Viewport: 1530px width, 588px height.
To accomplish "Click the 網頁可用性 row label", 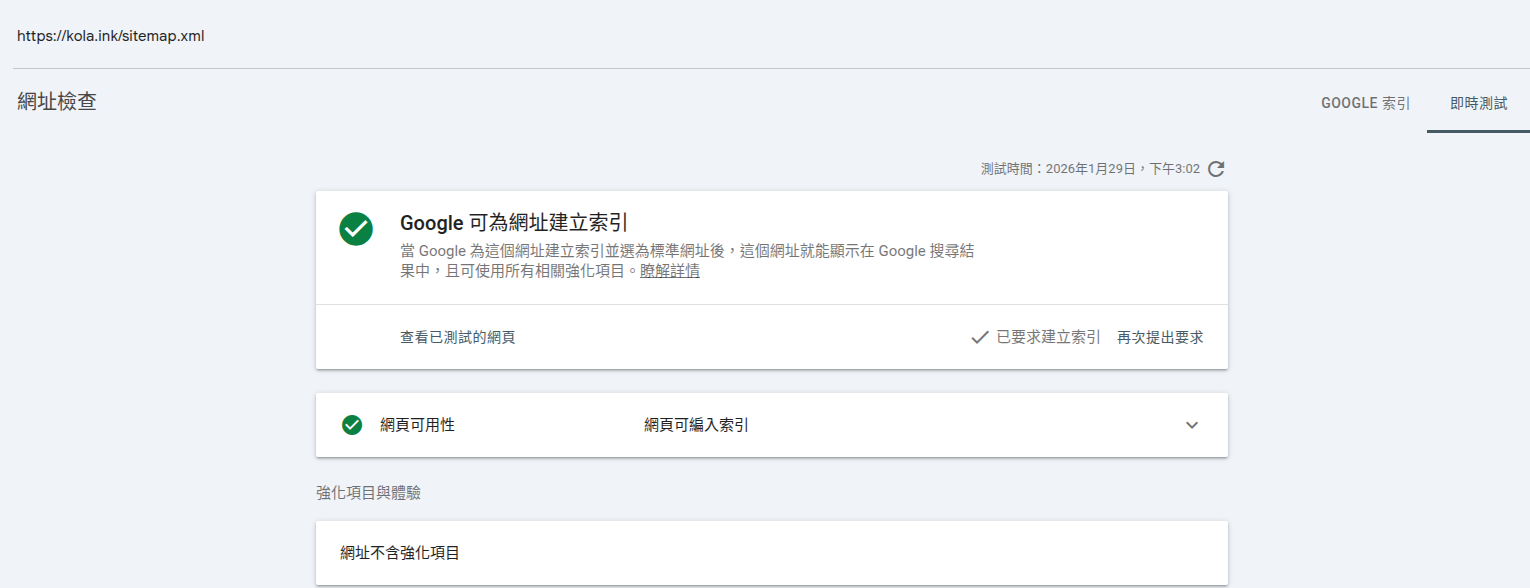I will pos(417,425).
